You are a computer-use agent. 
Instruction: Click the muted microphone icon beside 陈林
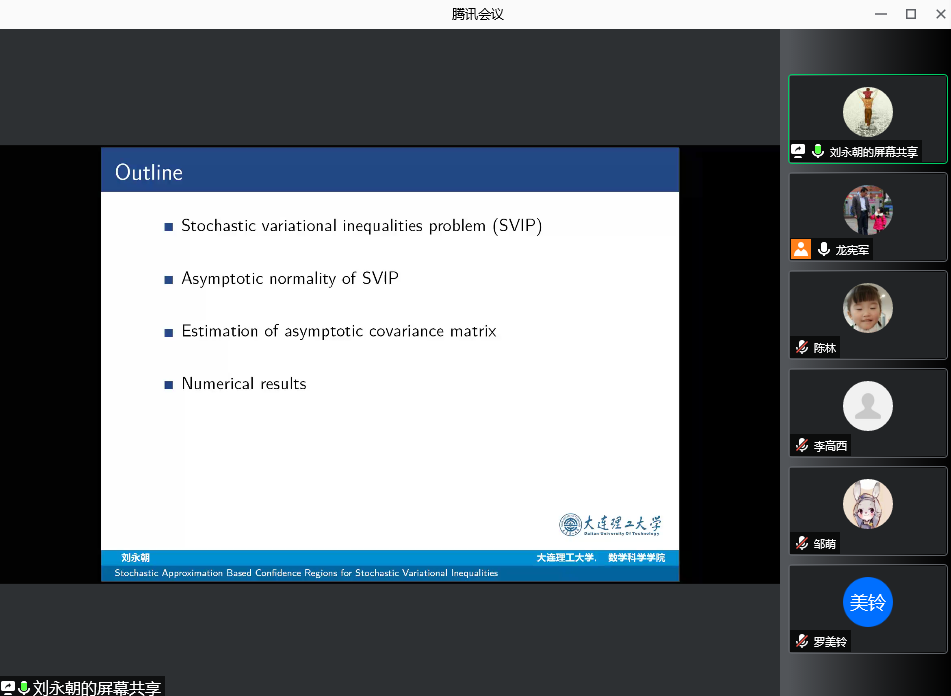pos(801,348)
